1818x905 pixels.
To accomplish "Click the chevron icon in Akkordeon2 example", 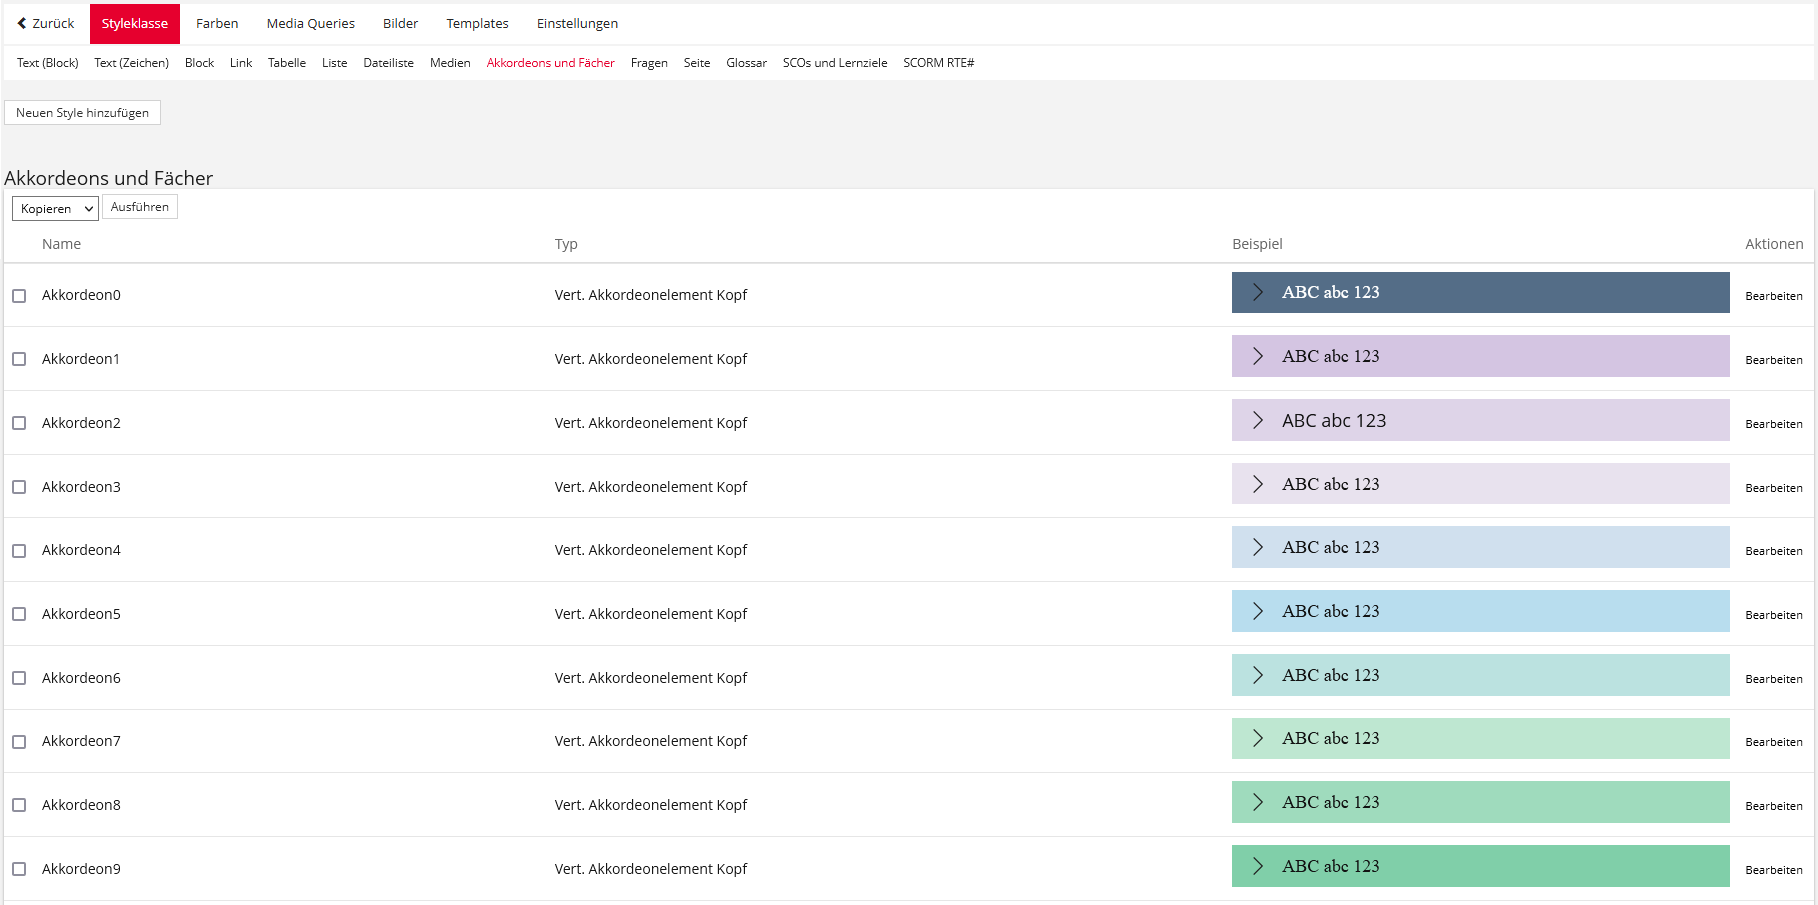I will [x=1258, y=420].
